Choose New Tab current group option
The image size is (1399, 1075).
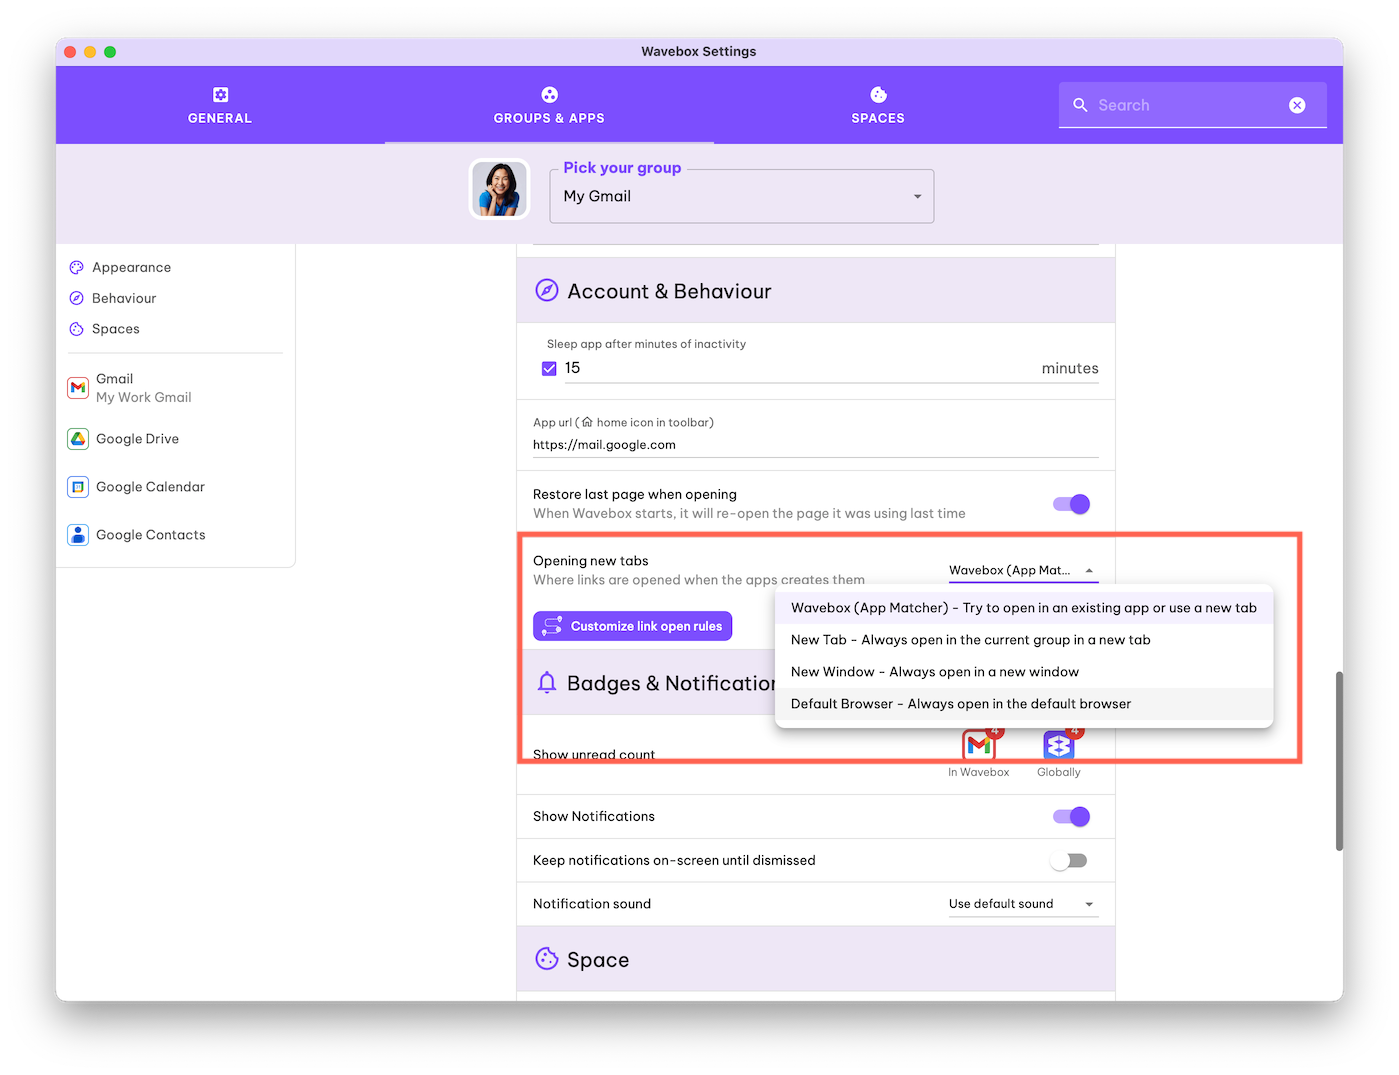pos(1024,640)
